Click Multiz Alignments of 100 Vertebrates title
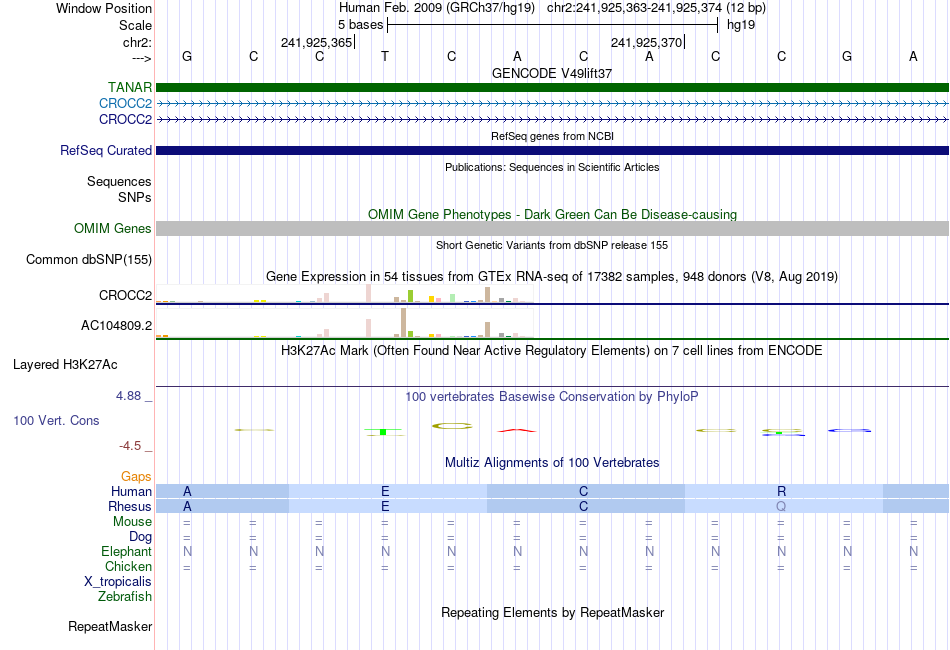Screen dimensions: 950x650 click(552, 463)
